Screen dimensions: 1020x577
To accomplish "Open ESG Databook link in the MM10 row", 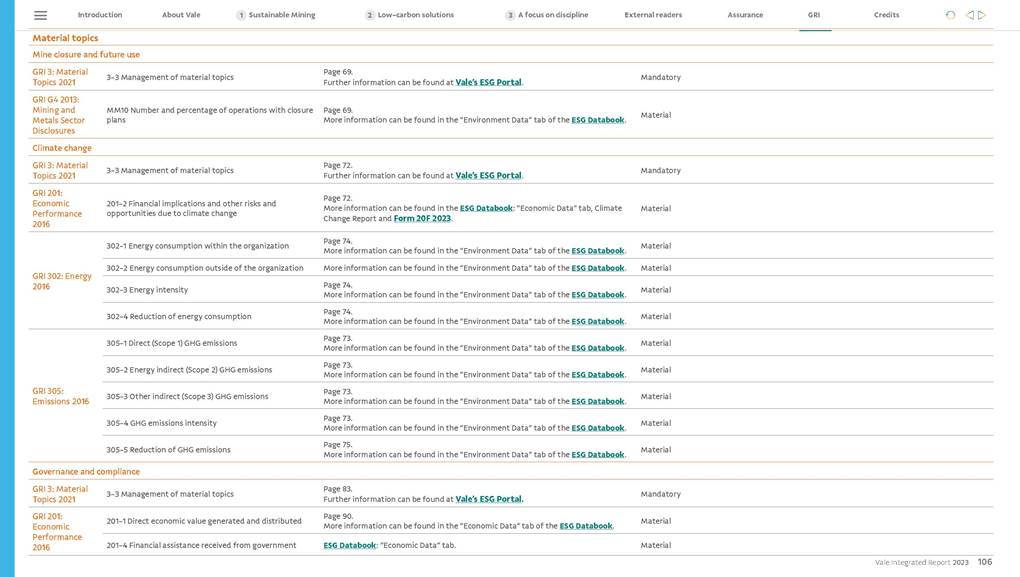I will pyautogui.click(x=597, y=120).
